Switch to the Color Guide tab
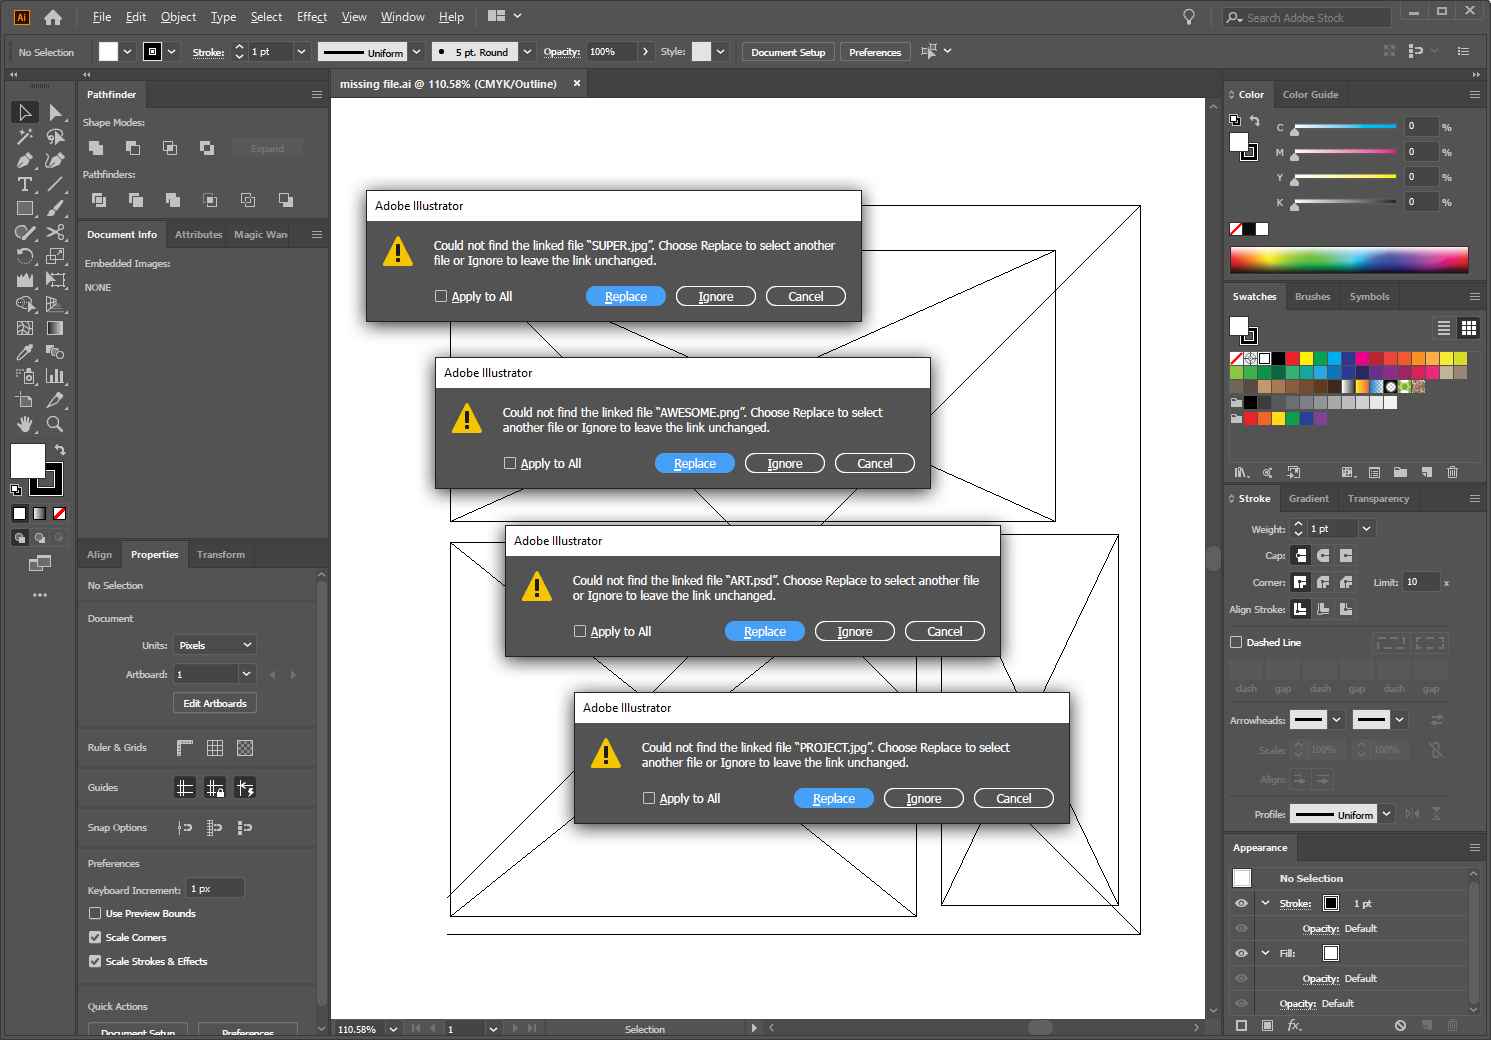 (x=1310, y=95)
